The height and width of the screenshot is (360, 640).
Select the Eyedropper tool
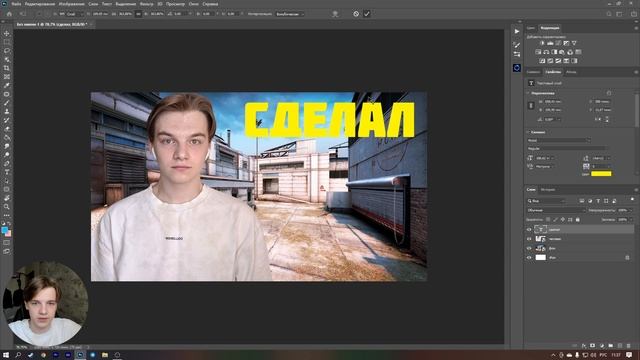click(7, 85)
